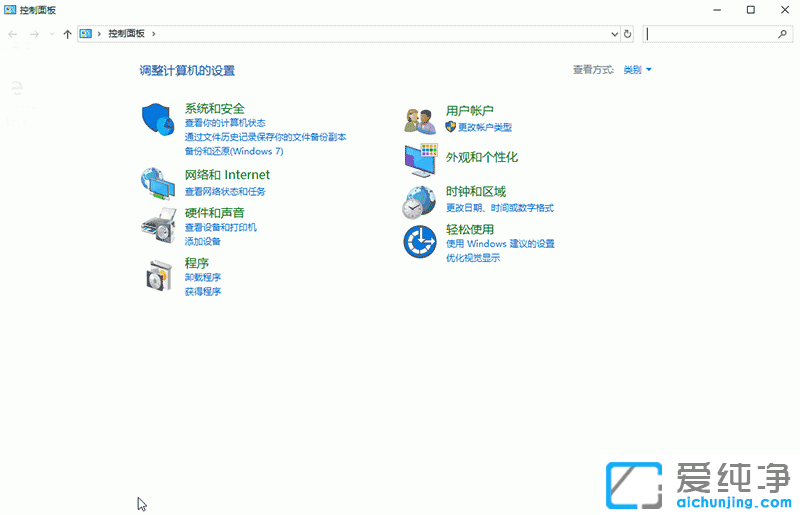Image resolution: width=800 pixels, height=515 pixels.
Task: Click the 查看网络状态和任务 link
Action: tap(225, 191)
